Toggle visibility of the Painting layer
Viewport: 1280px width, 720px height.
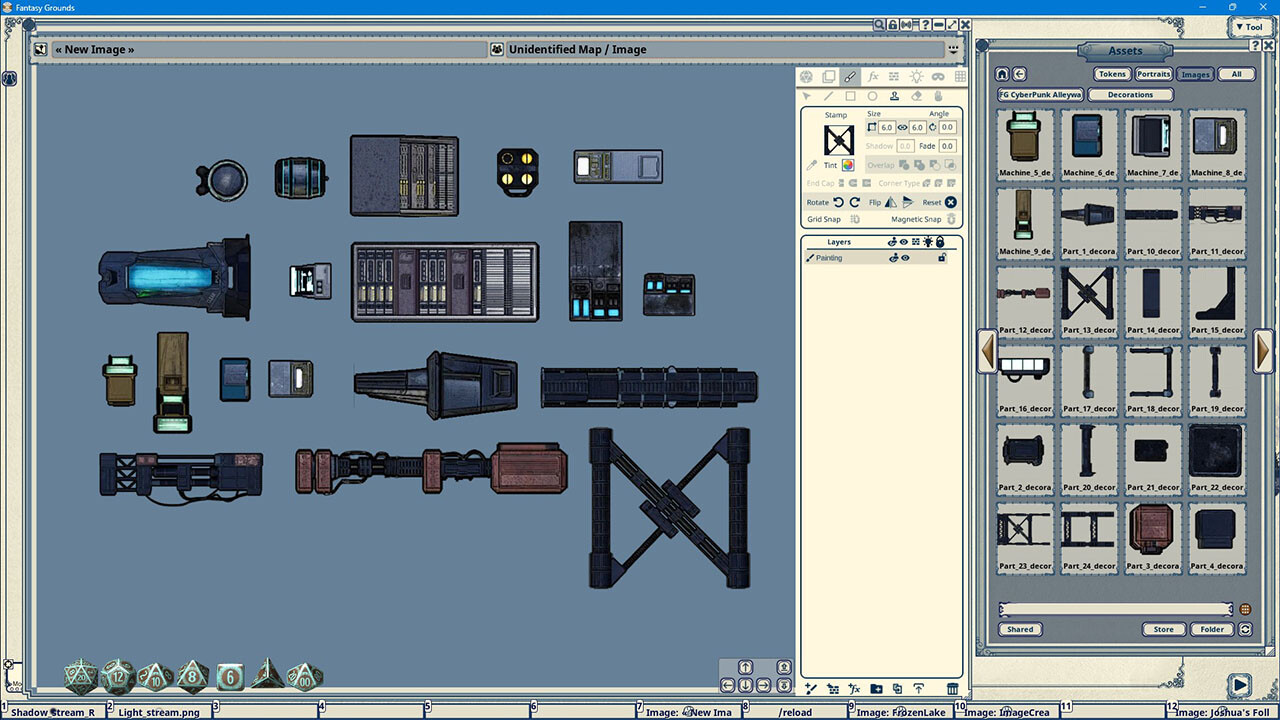coord(905,258)
